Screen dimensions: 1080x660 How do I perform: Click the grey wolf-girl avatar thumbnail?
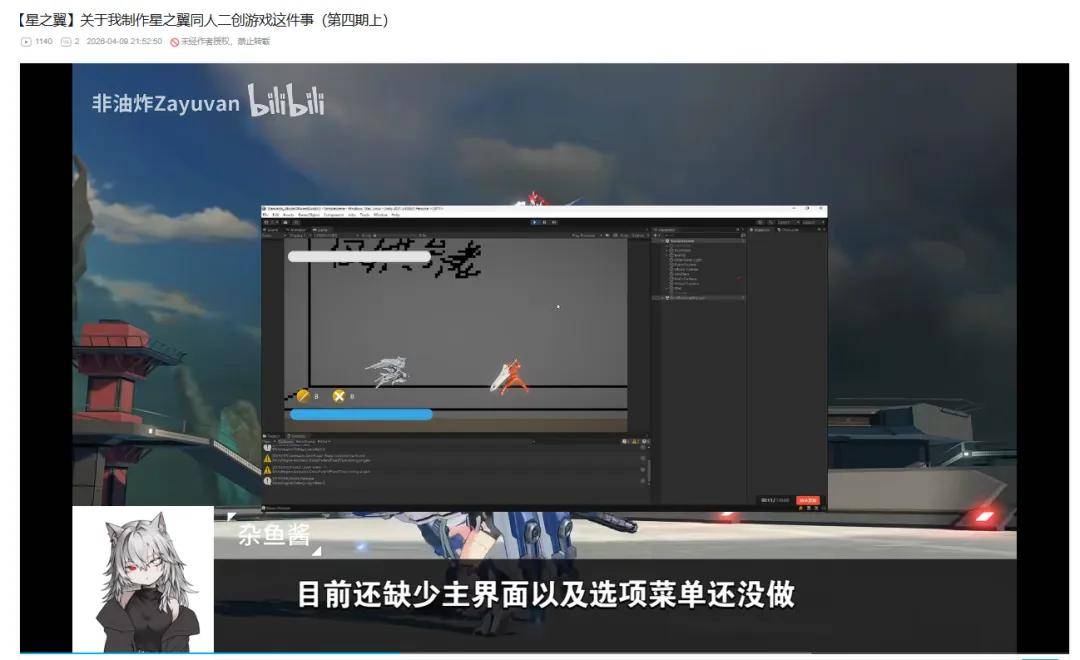click(143, 580)
